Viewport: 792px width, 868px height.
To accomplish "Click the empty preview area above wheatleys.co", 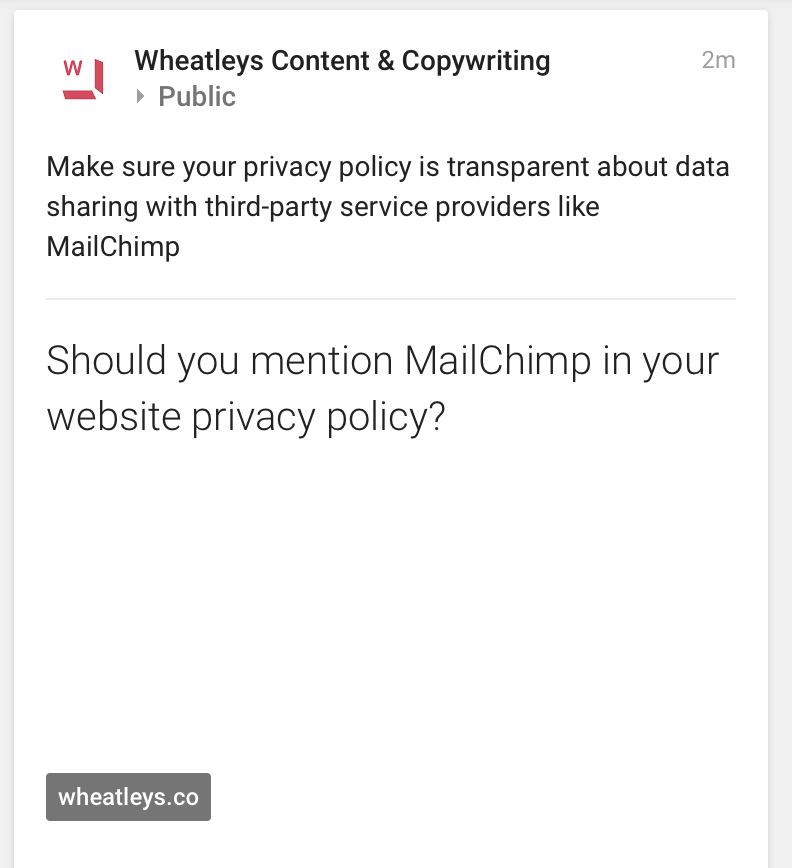I will coord(391,603).
